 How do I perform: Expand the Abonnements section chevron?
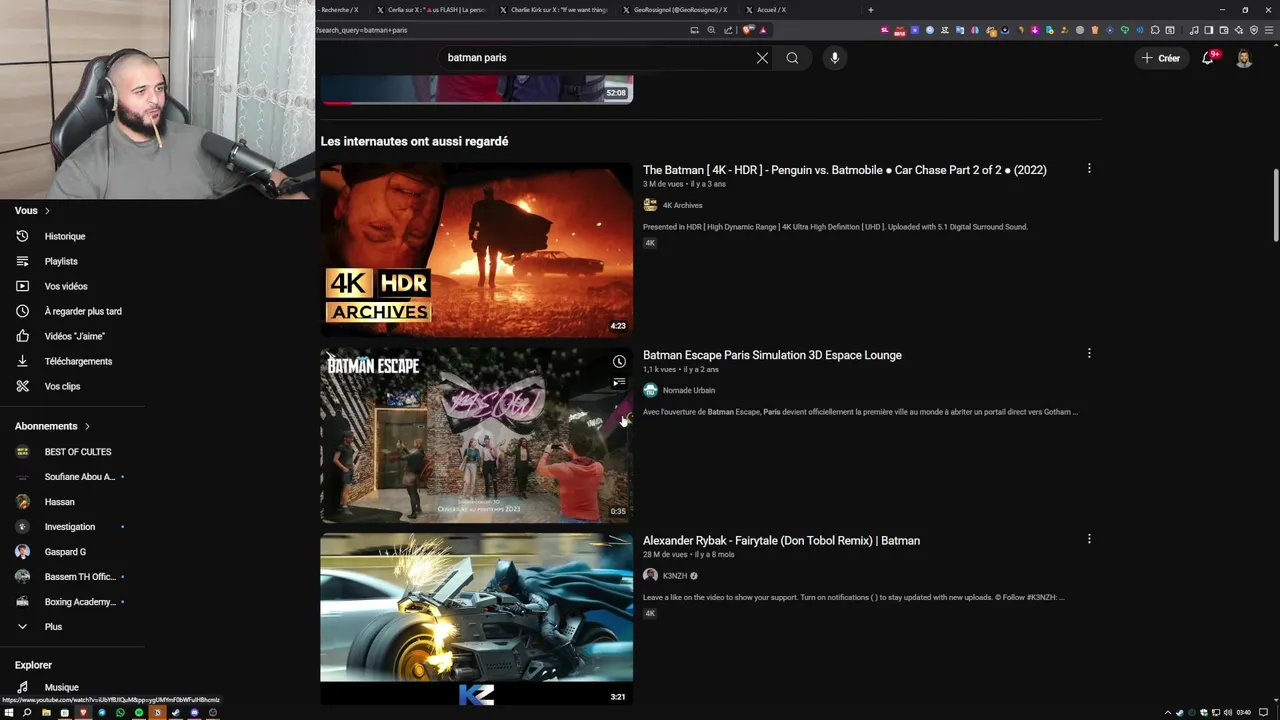pos(87,426)
